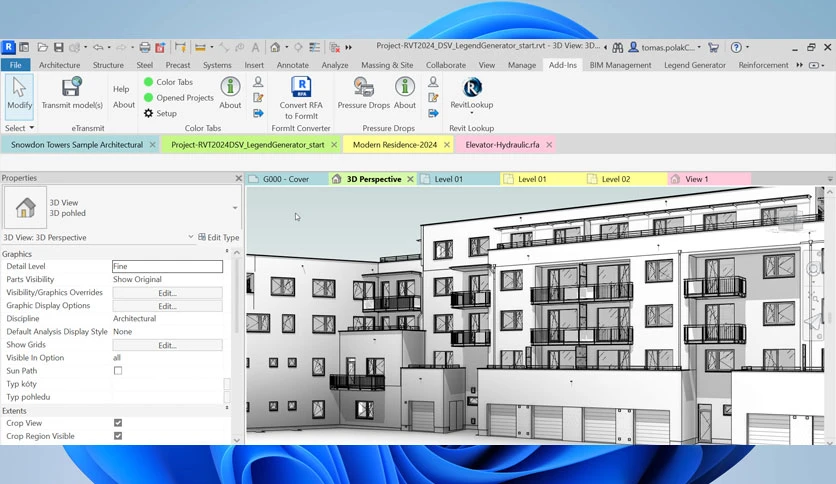Click the Aligned Dimension icon in quick access
This screenshot has height=484, width=836.
180,47
